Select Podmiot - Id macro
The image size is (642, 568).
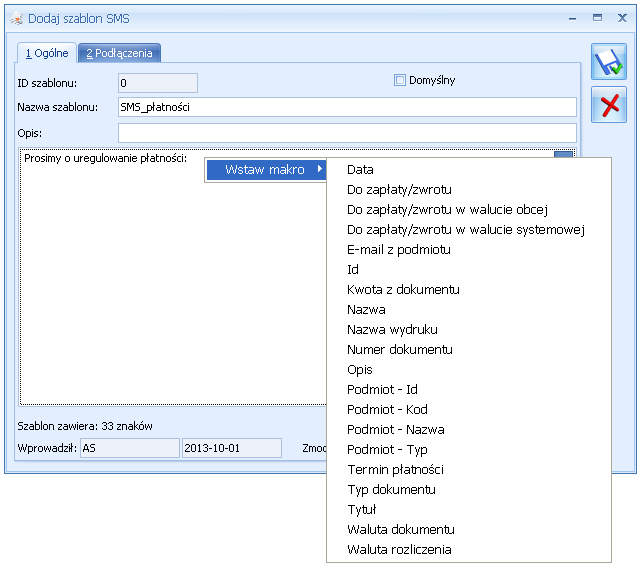coord(469,389)
